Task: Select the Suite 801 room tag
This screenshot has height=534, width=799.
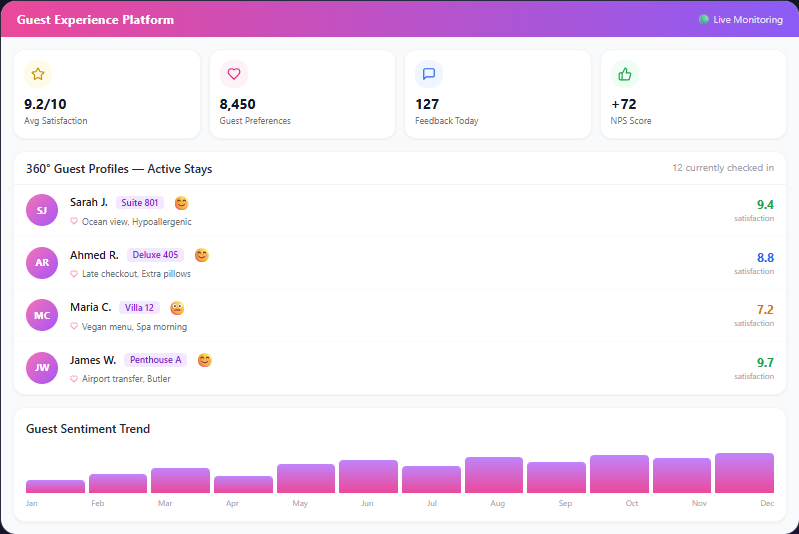Action: 140,202
